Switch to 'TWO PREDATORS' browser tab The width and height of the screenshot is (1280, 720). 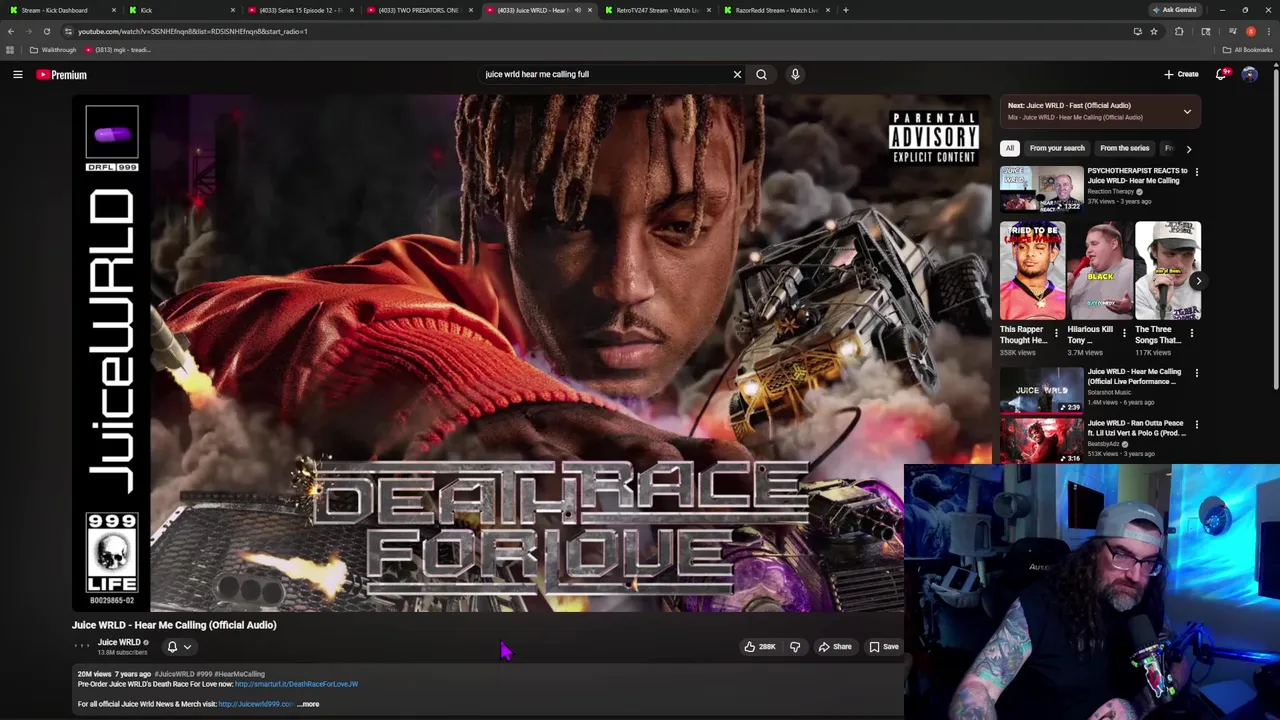pyautogui.click(x=418, y=10)
